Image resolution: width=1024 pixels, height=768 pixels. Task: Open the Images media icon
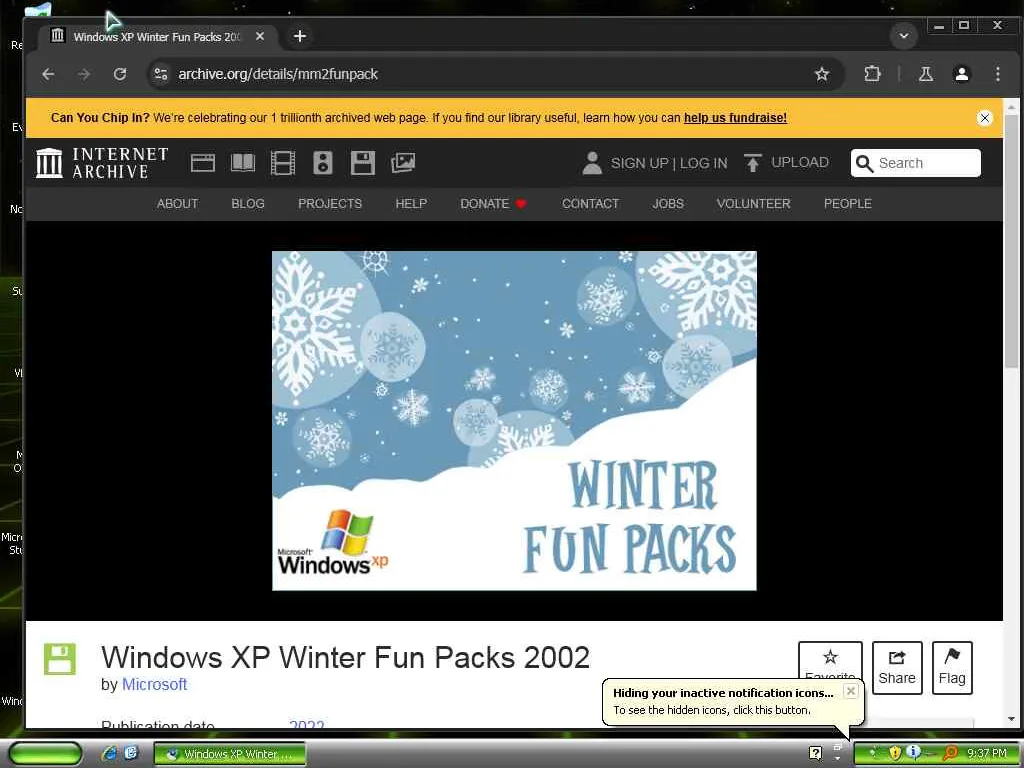[x=403, y=163]
